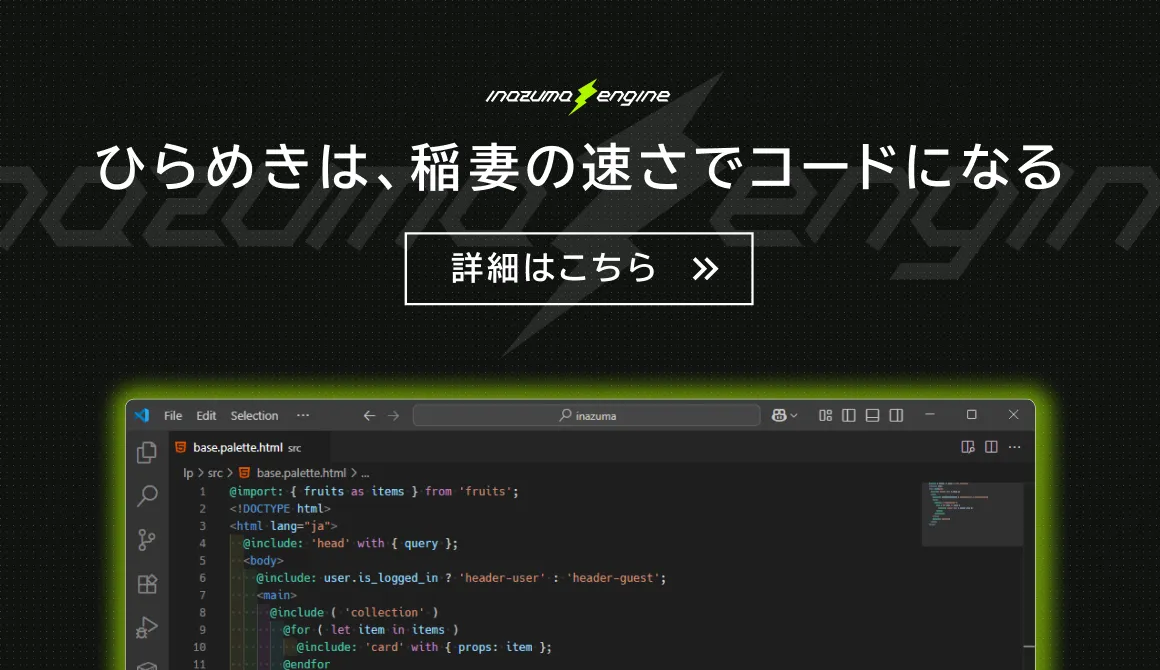Expand the Copilot dropdown chevron
Viewport: 1160px width, 670px height.
(x=794, y=416)
